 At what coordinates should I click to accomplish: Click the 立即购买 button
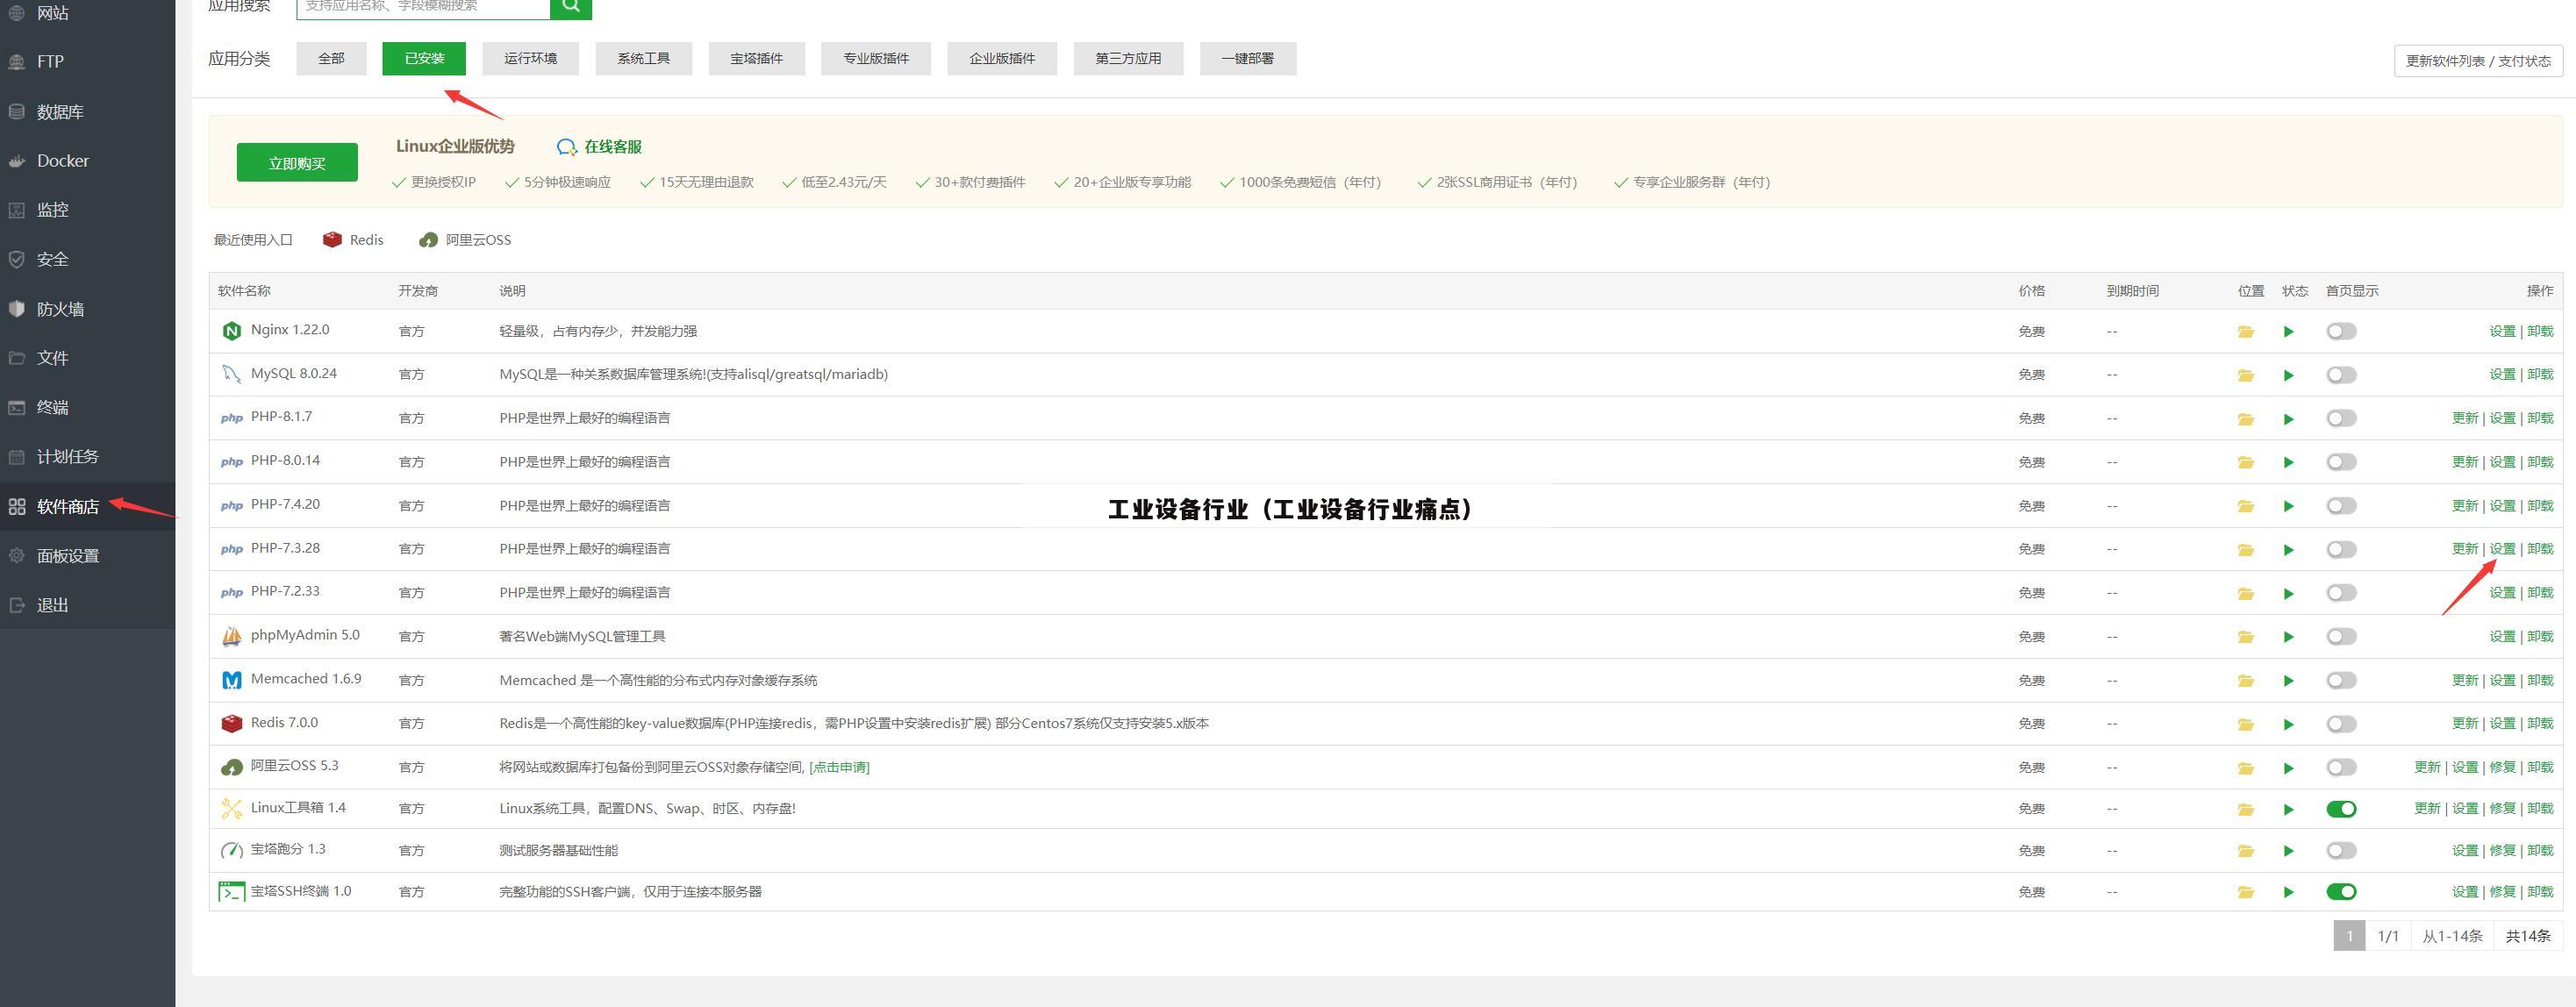click(x=297, y=163)
